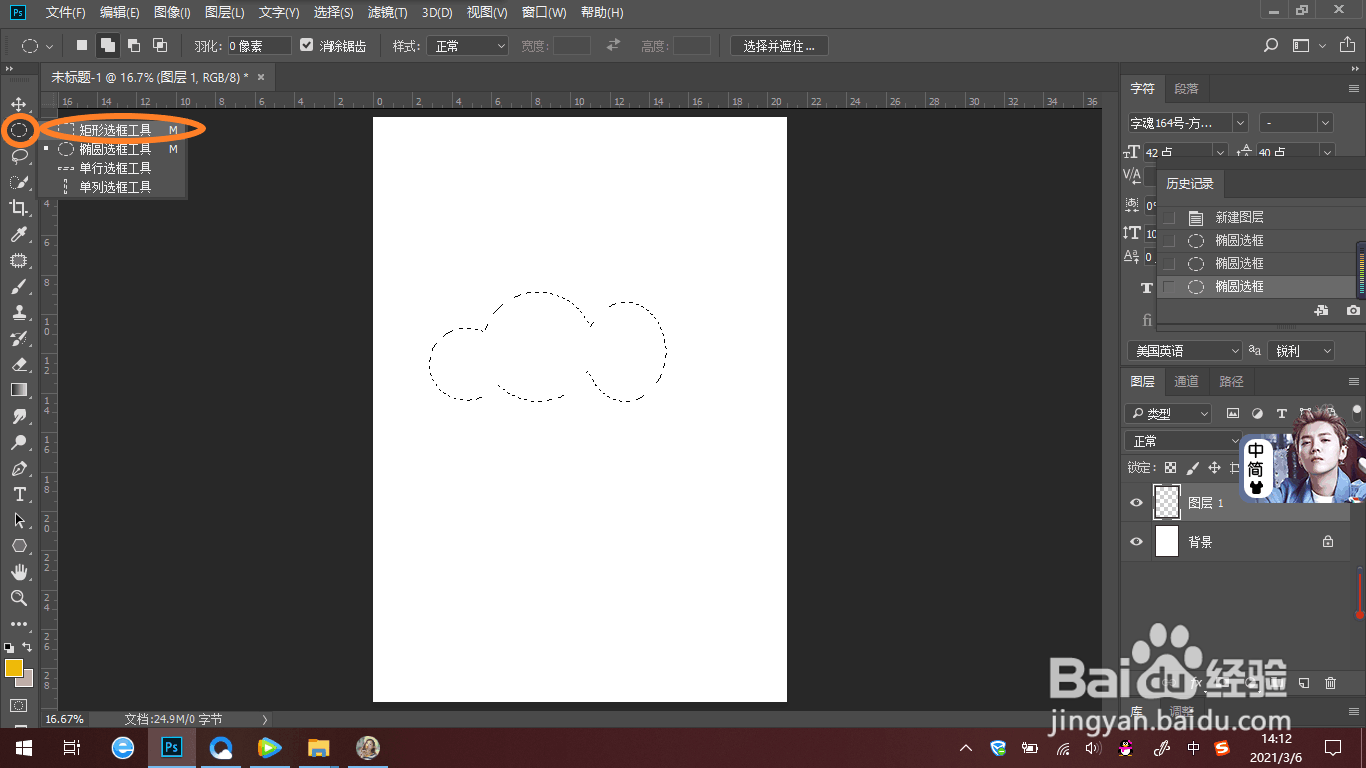The image size is (1366, 768).
Task: Select the Dodge tool
Action: click(18, 442)
